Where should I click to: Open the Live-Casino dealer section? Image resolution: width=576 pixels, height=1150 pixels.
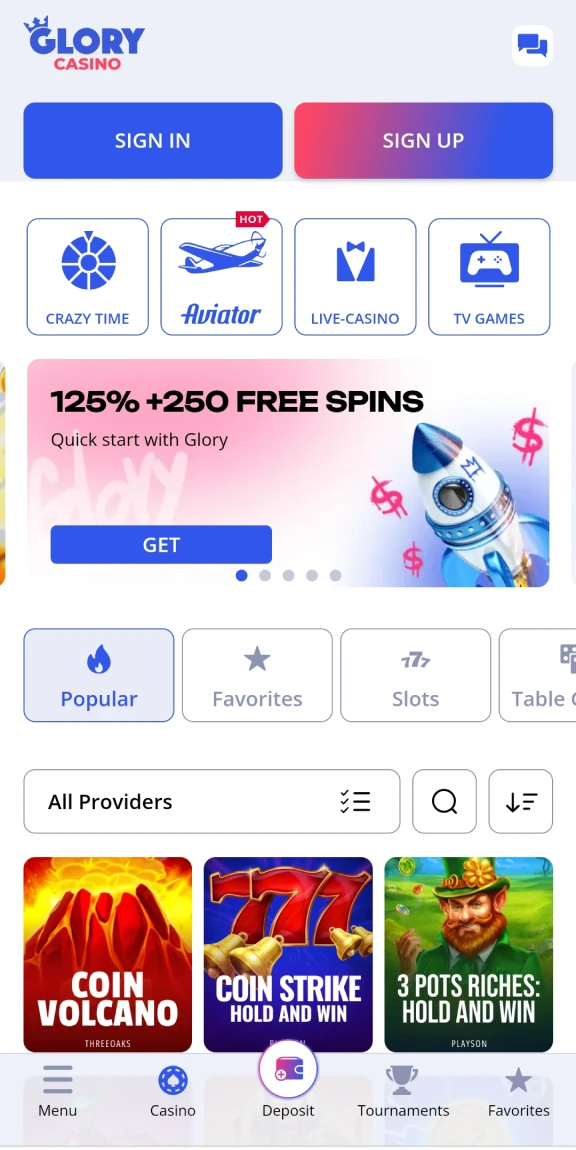pyautogui.click(x=355, y=276)
